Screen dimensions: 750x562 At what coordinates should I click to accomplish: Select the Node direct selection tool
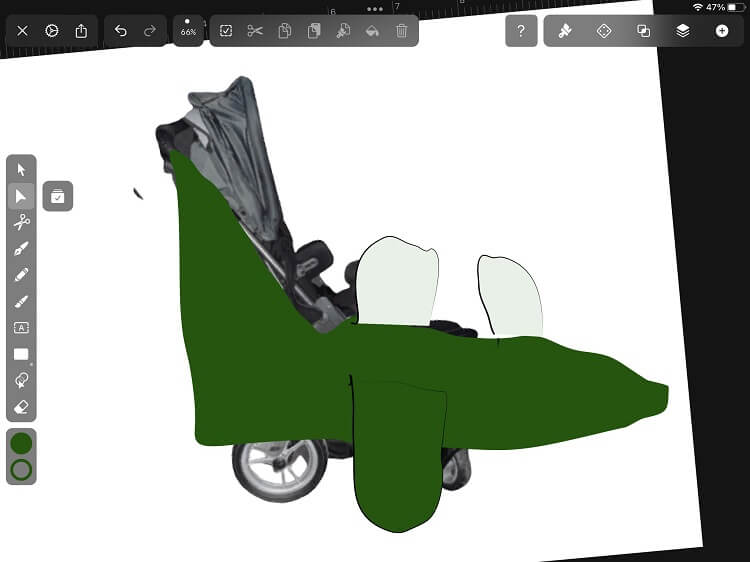coord(21,196)
